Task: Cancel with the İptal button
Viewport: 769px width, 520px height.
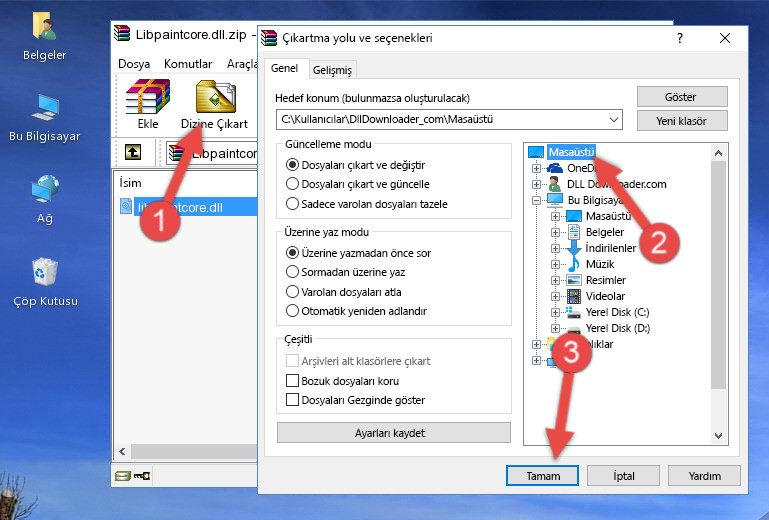Action: click(x=623, y=475)
